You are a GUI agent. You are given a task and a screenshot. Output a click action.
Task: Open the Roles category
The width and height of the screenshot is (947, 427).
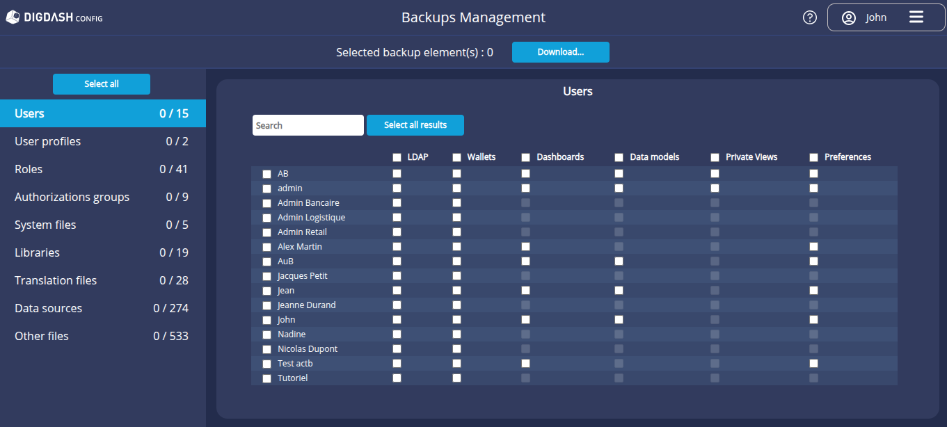coord(103,169)
